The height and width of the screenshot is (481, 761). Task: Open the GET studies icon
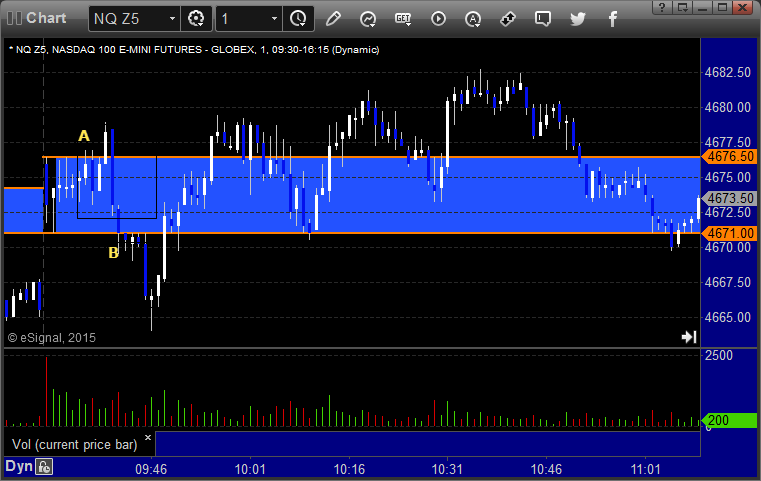pyautogui.click(x=403, y=19)
